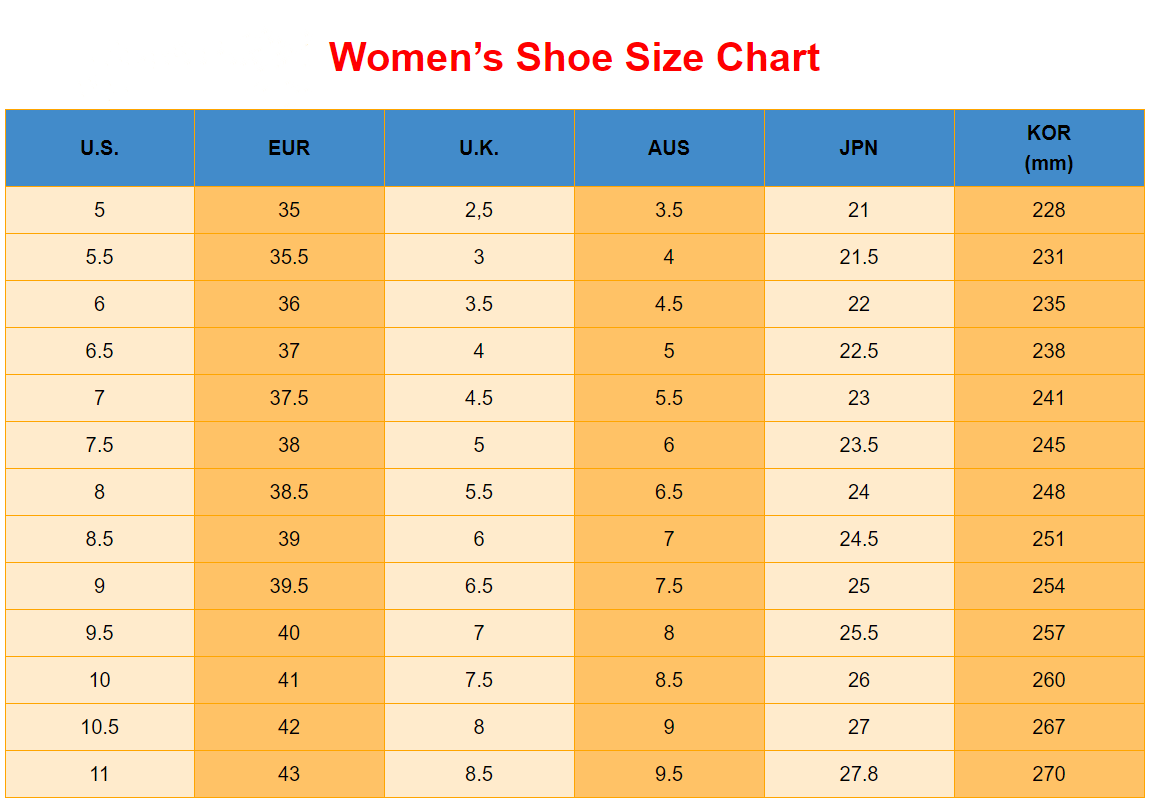Click the EUR 39.5 cell
This screenshot has width=1153, height=803.
pos(289,586)
